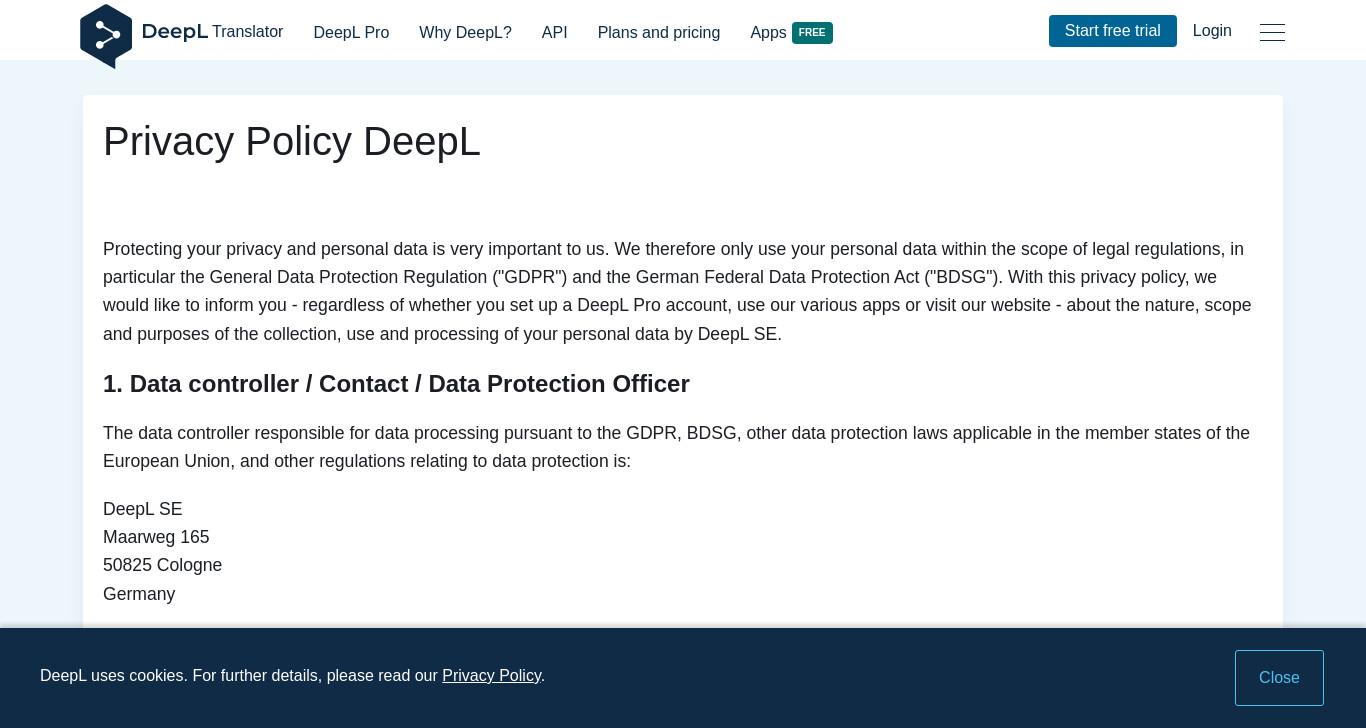This screenshot has height=728, width=1366.
Task: Open the DeepL Translator home link
Action: pyautogui.click(x=182, y=32)
